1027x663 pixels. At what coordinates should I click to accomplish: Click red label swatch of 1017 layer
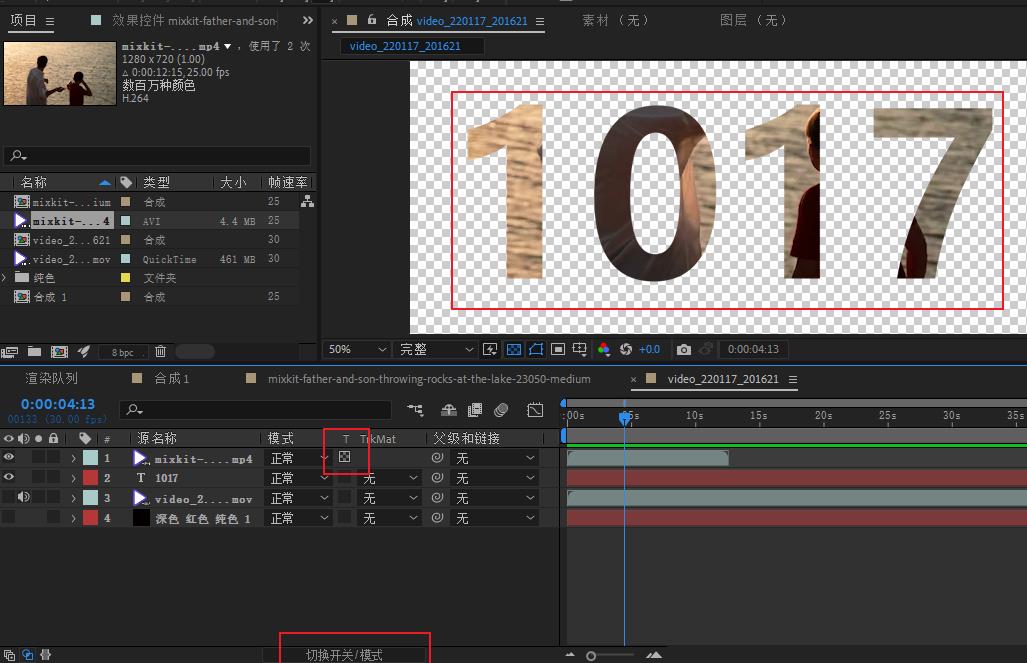(90, 478)
